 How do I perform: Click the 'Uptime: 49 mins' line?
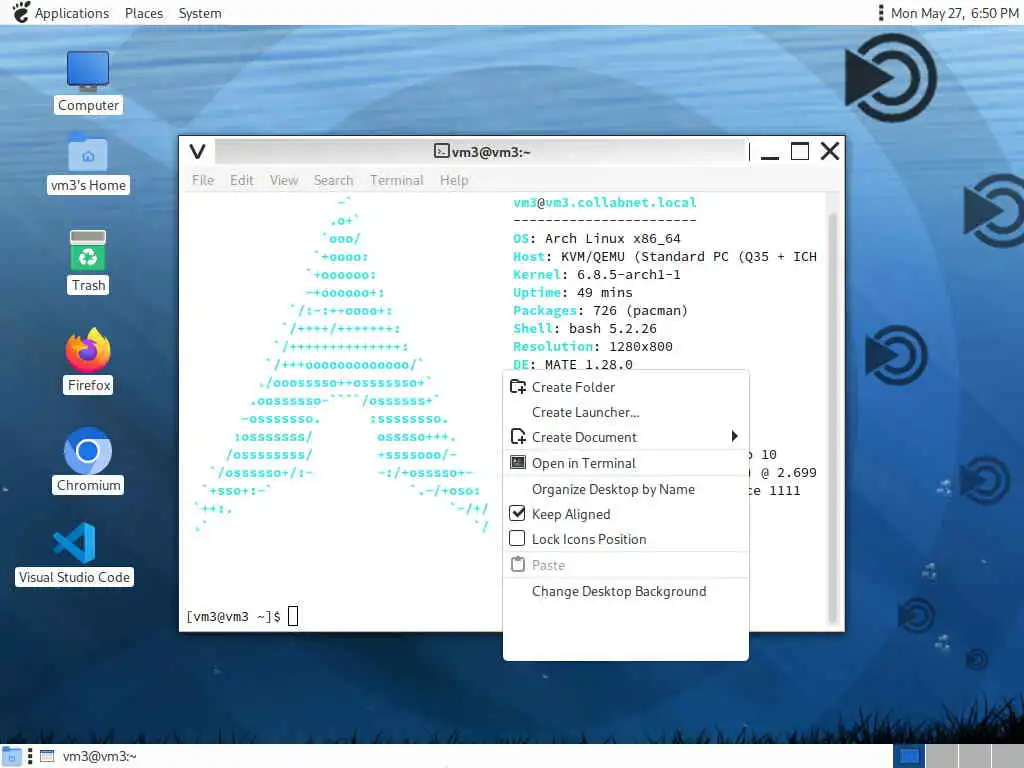(573, 293)
